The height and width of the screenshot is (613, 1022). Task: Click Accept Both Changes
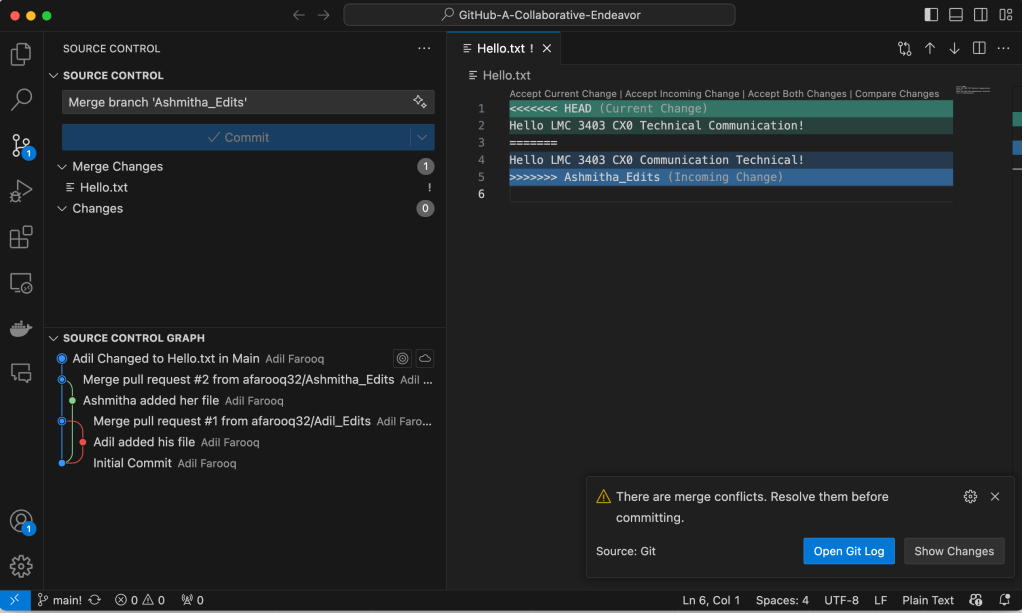coord(797,94)
